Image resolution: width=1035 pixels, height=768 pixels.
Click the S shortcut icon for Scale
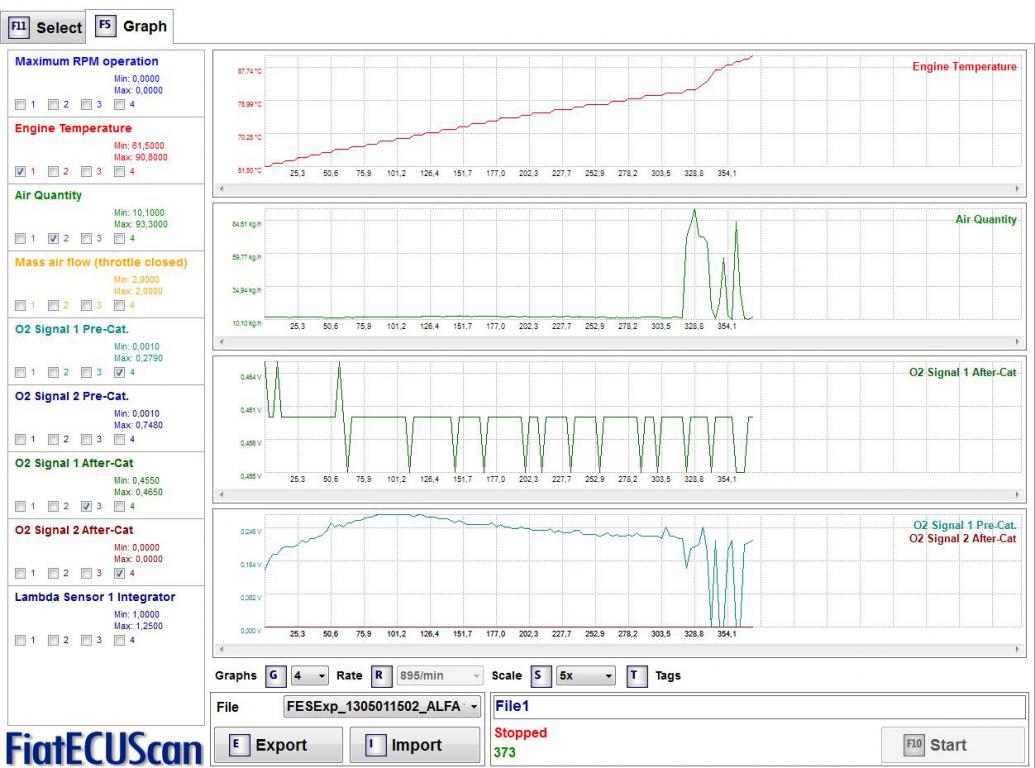tap(539, 676)
